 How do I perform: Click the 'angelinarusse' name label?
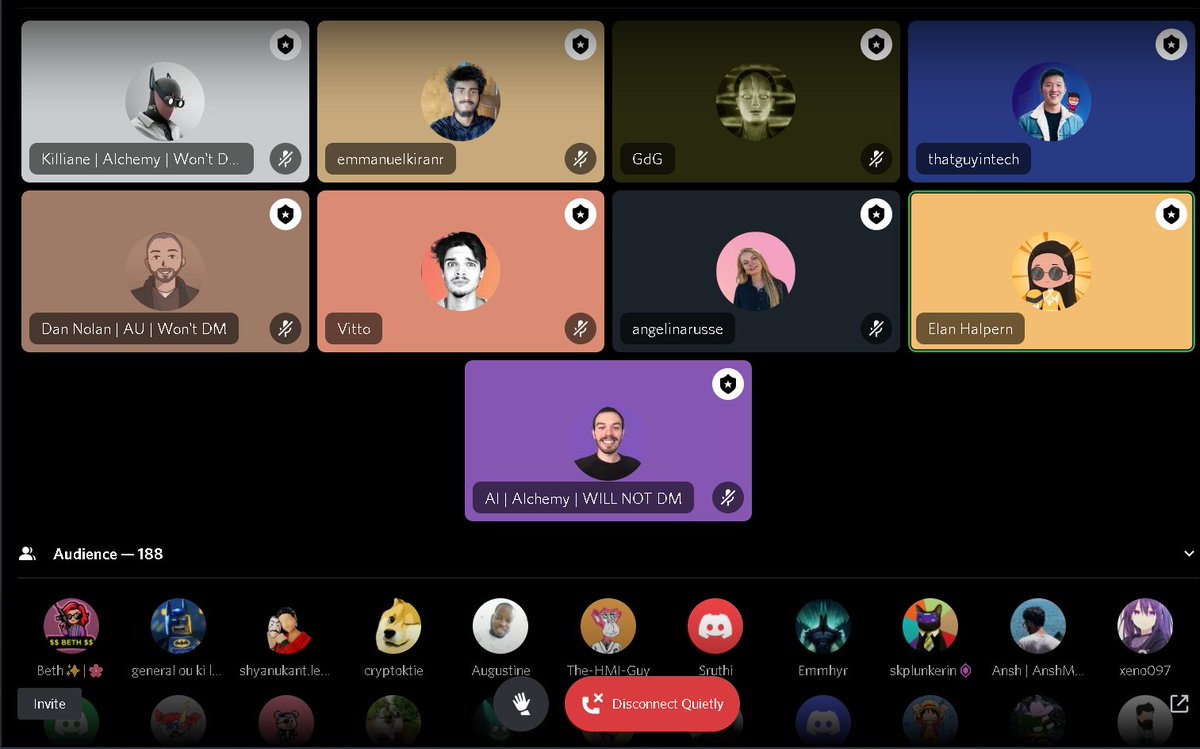pos(677,328)
